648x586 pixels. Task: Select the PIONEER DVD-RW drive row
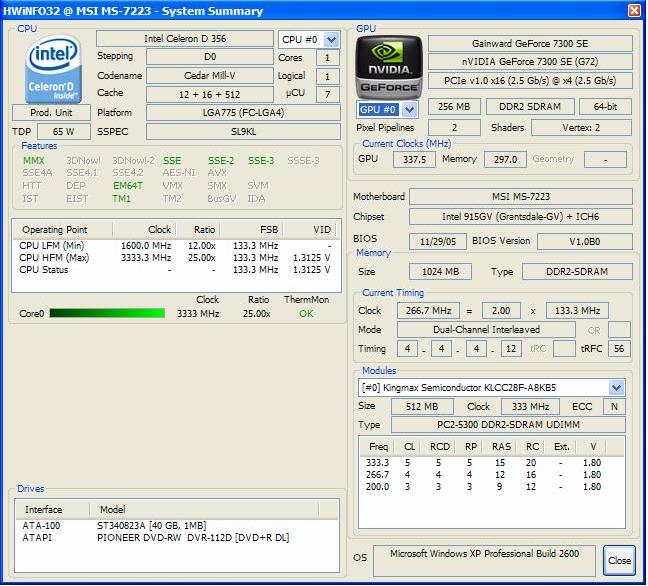pyautogui.click(x=176, y=538)
